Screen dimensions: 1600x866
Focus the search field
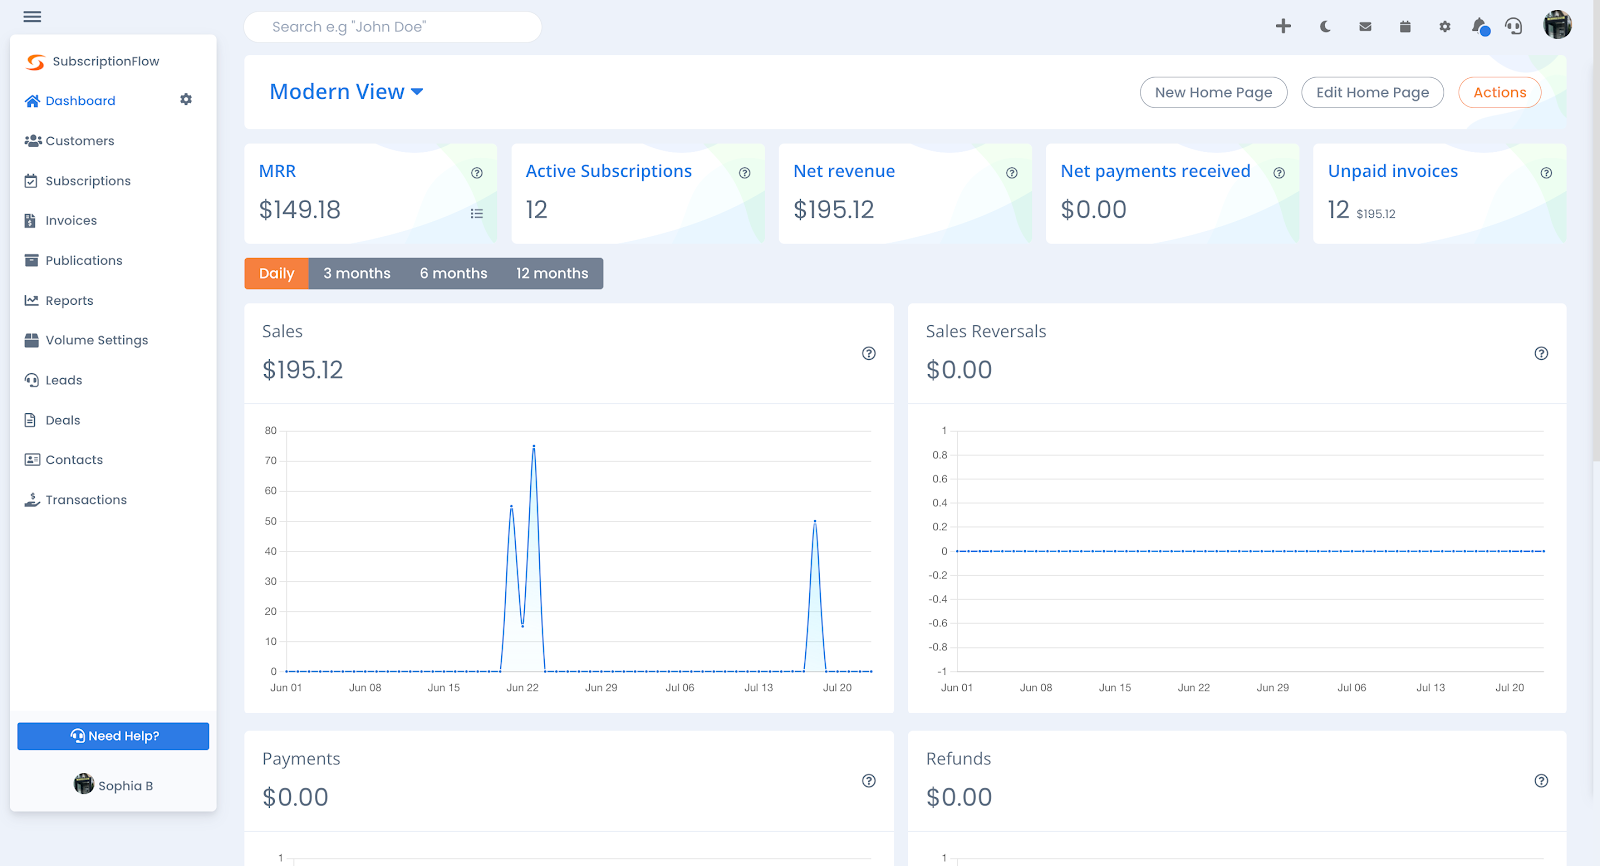click(393, 27)
